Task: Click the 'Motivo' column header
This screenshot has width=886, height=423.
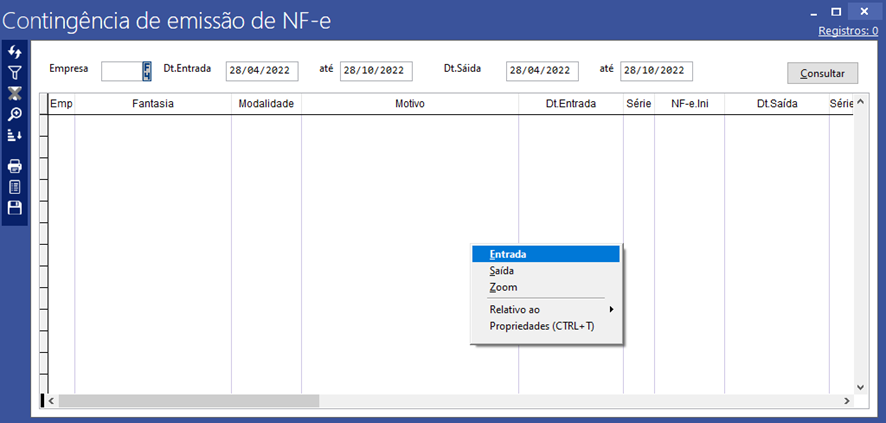Action: click(409, 103)
